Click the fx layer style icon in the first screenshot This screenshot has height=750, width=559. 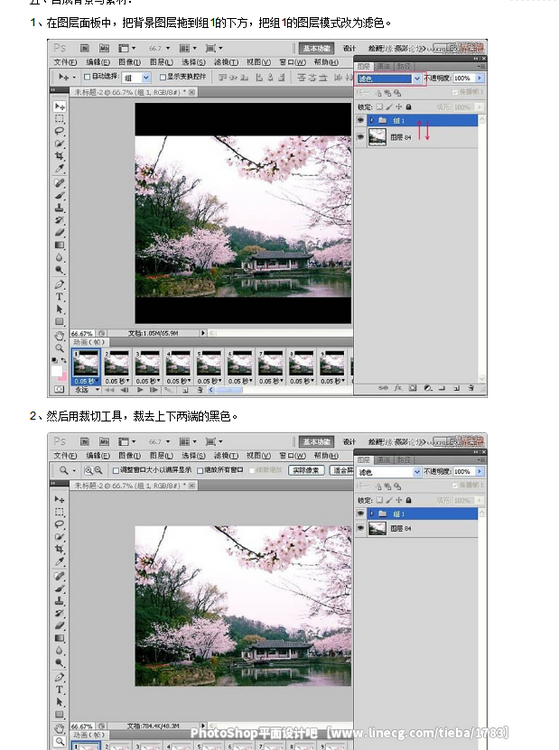398,388
